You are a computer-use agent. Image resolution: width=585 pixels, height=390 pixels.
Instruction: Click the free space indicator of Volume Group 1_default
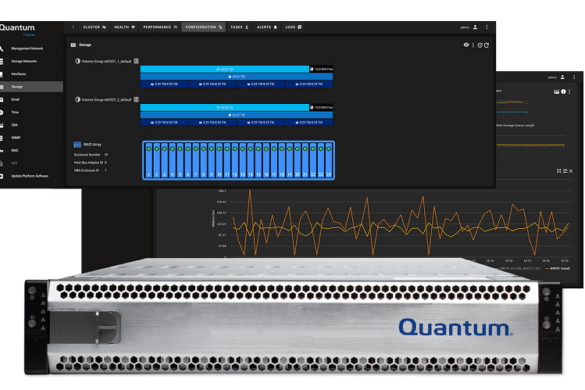[x=321, y=69]
